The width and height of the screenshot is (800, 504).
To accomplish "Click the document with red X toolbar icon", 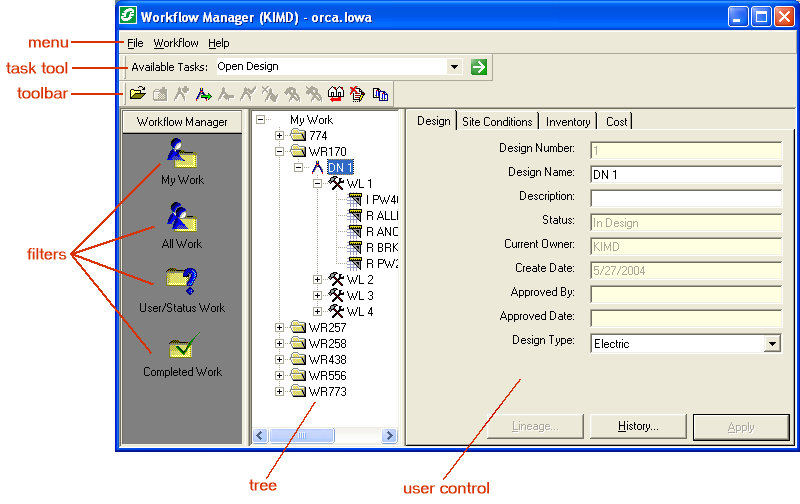I will (357, 94).
